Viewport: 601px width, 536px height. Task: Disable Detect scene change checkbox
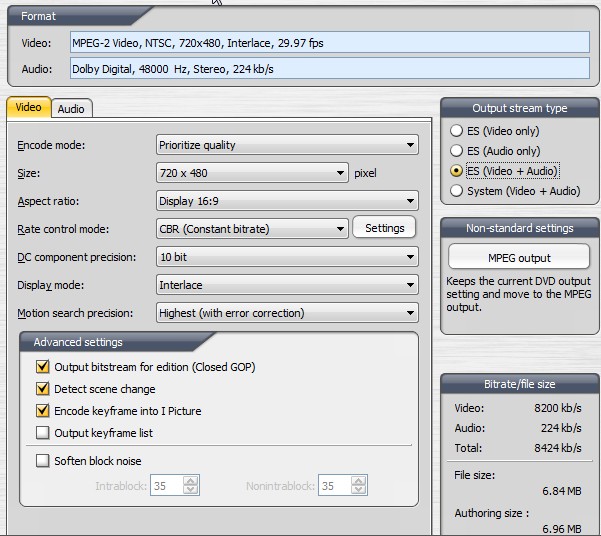tap(43, 389)
